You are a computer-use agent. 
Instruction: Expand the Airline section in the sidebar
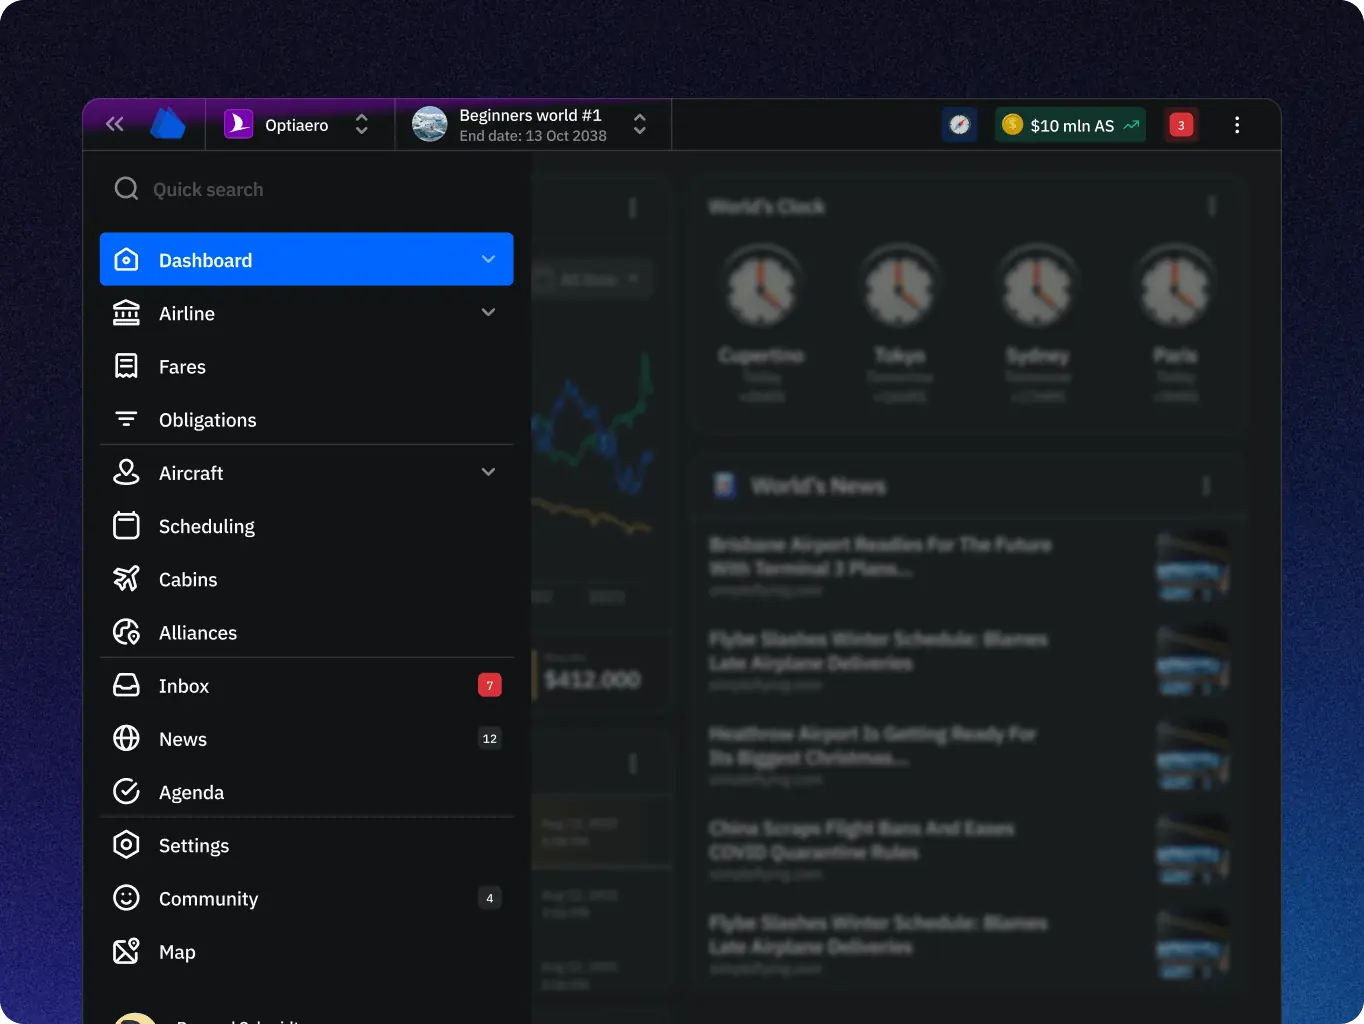click(488, 312)
